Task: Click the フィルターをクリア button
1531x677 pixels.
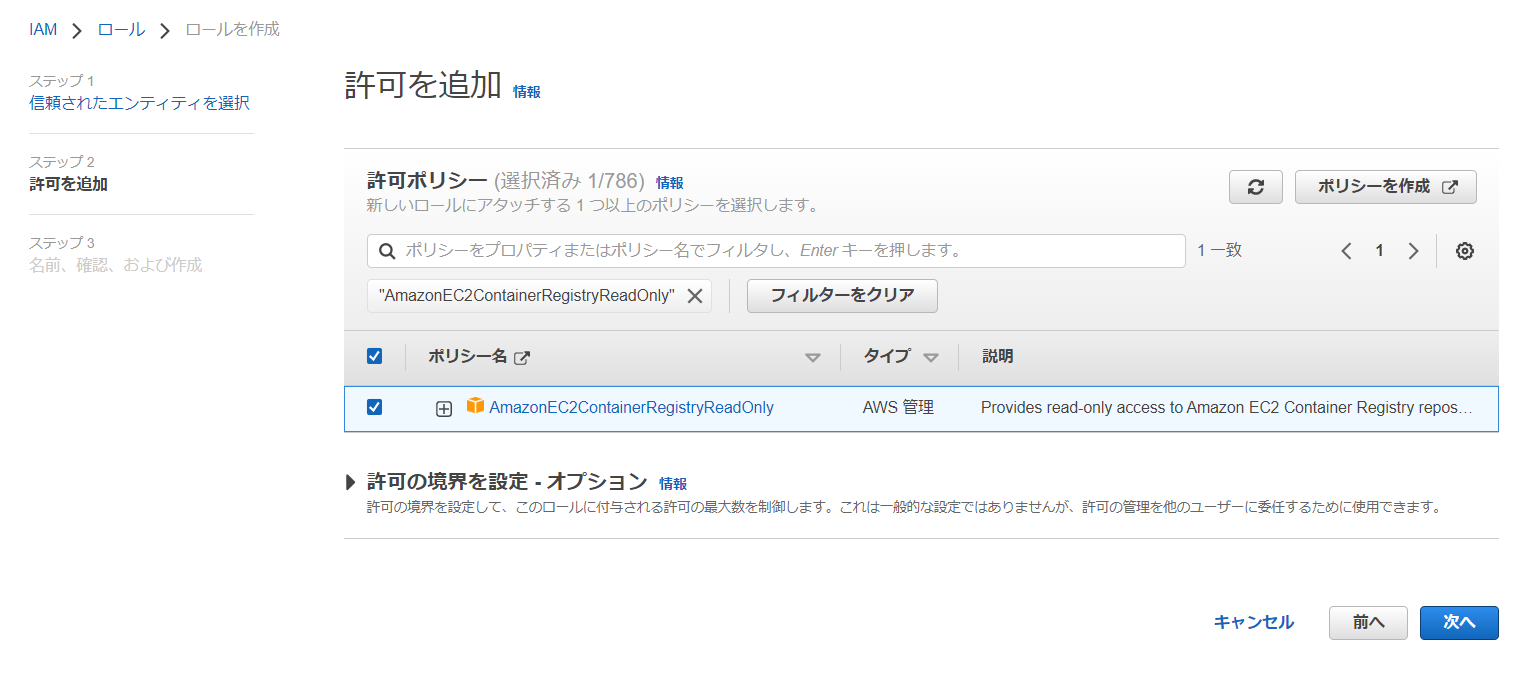Action: [841, 296]
